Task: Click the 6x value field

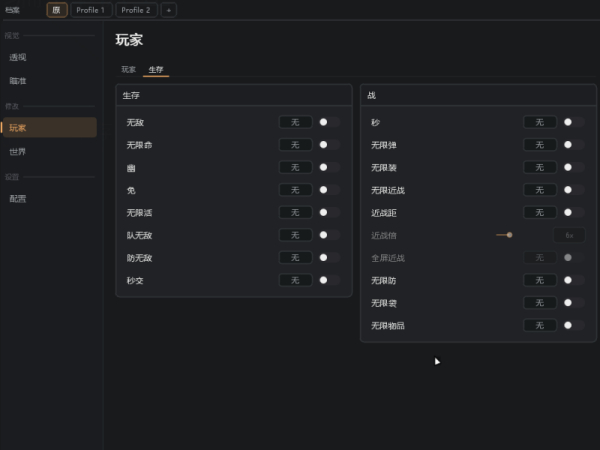Action: (569, 235)
